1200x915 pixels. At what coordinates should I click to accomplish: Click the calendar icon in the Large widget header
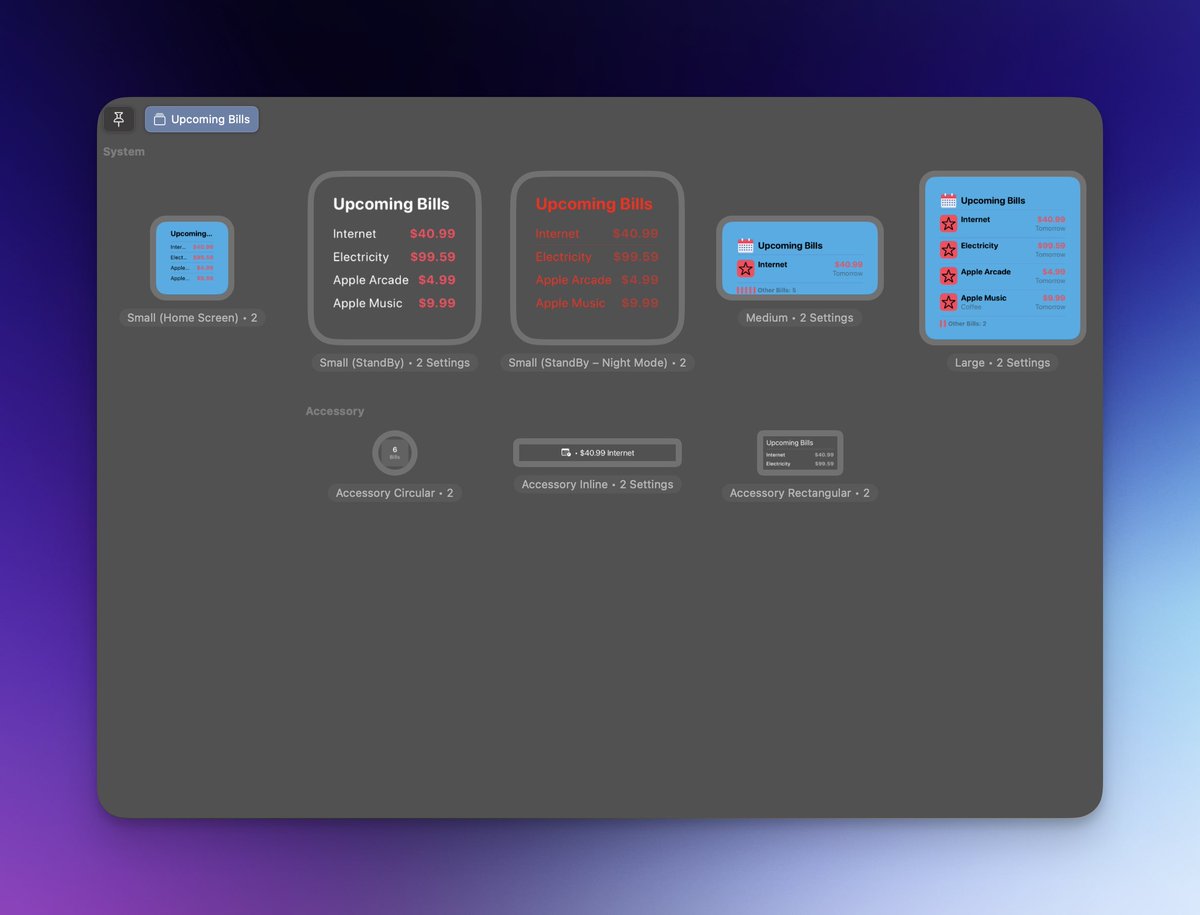(x=947, y=199)
